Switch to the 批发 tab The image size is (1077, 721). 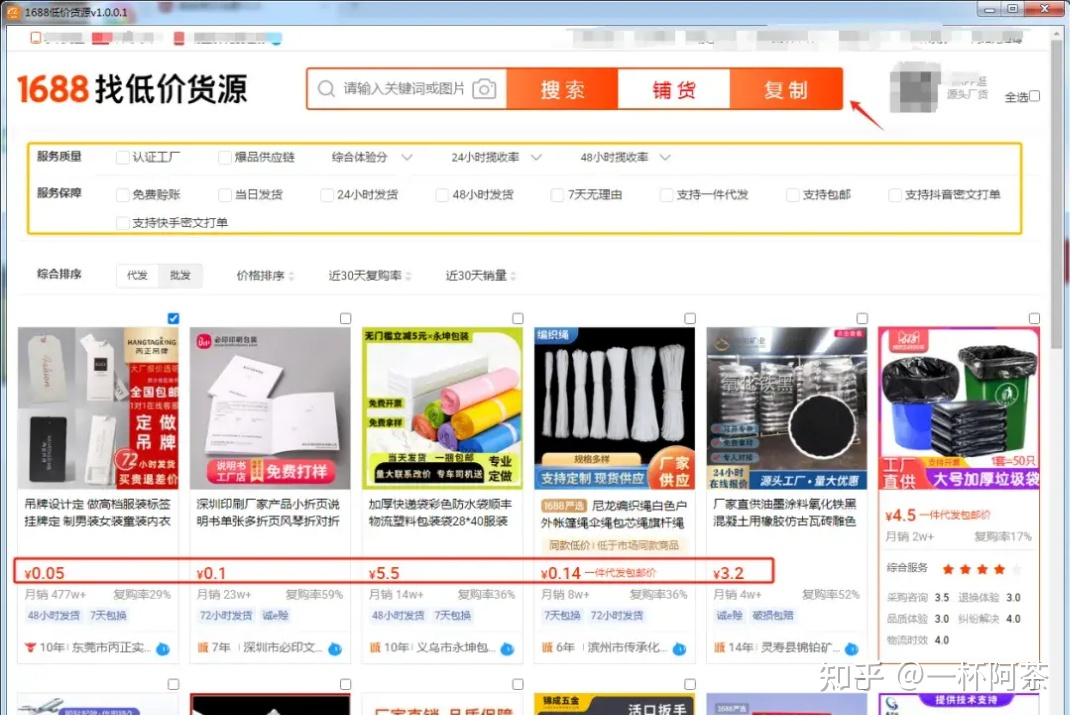(179, 275)
